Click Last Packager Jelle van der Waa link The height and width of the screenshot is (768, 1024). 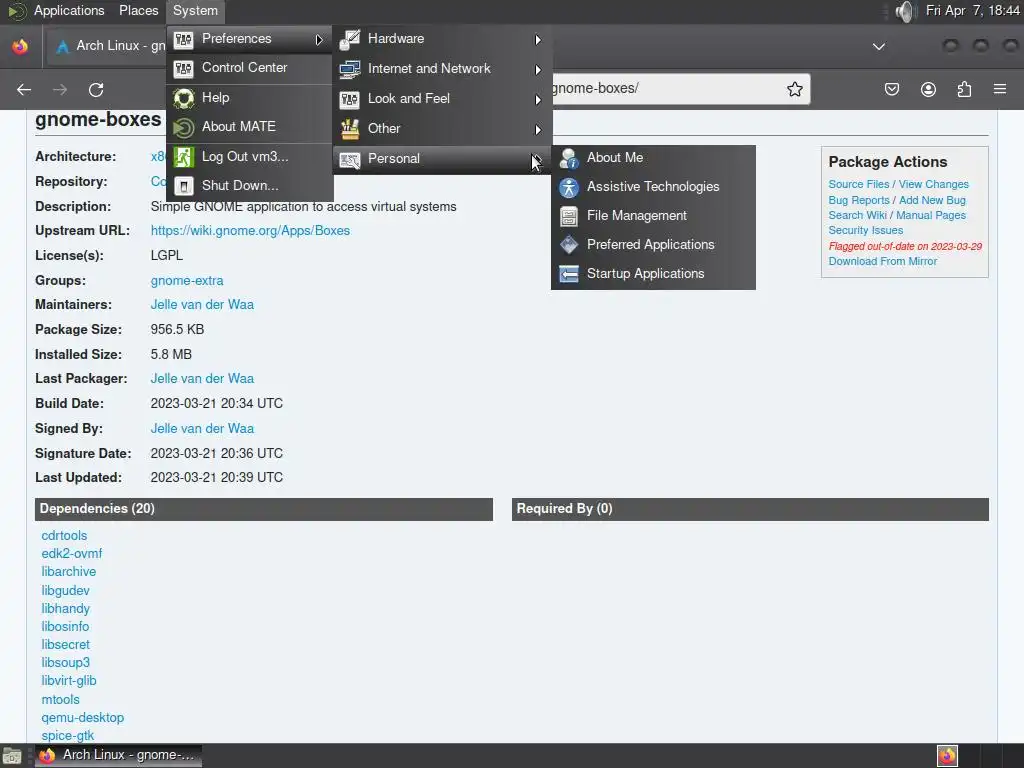click(202, 379)
